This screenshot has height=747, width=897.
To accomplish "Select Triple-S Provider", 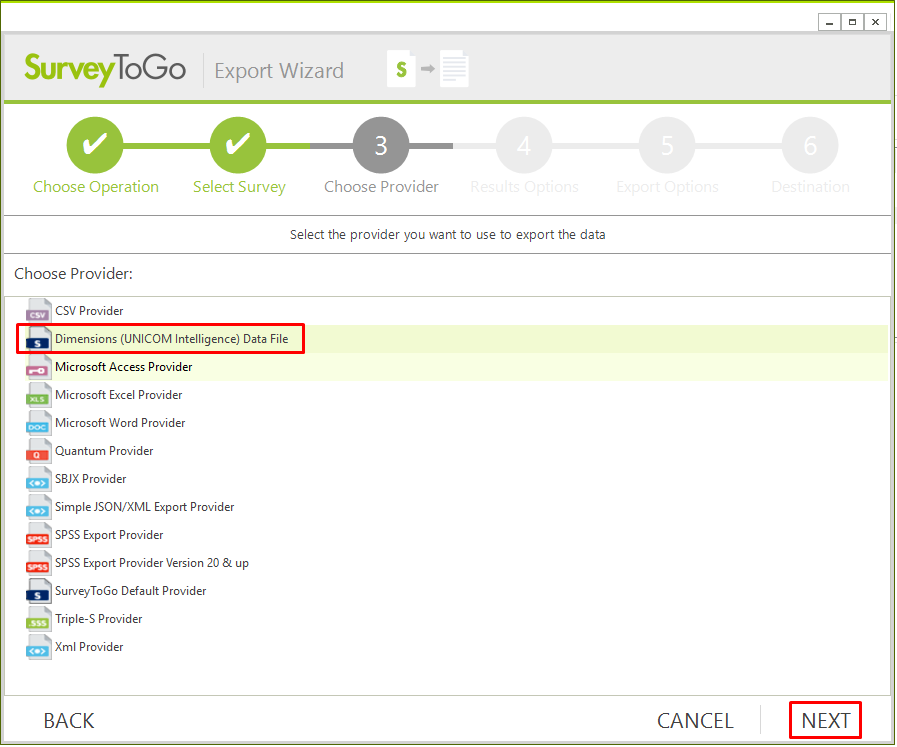I will [x=98, y=619].
